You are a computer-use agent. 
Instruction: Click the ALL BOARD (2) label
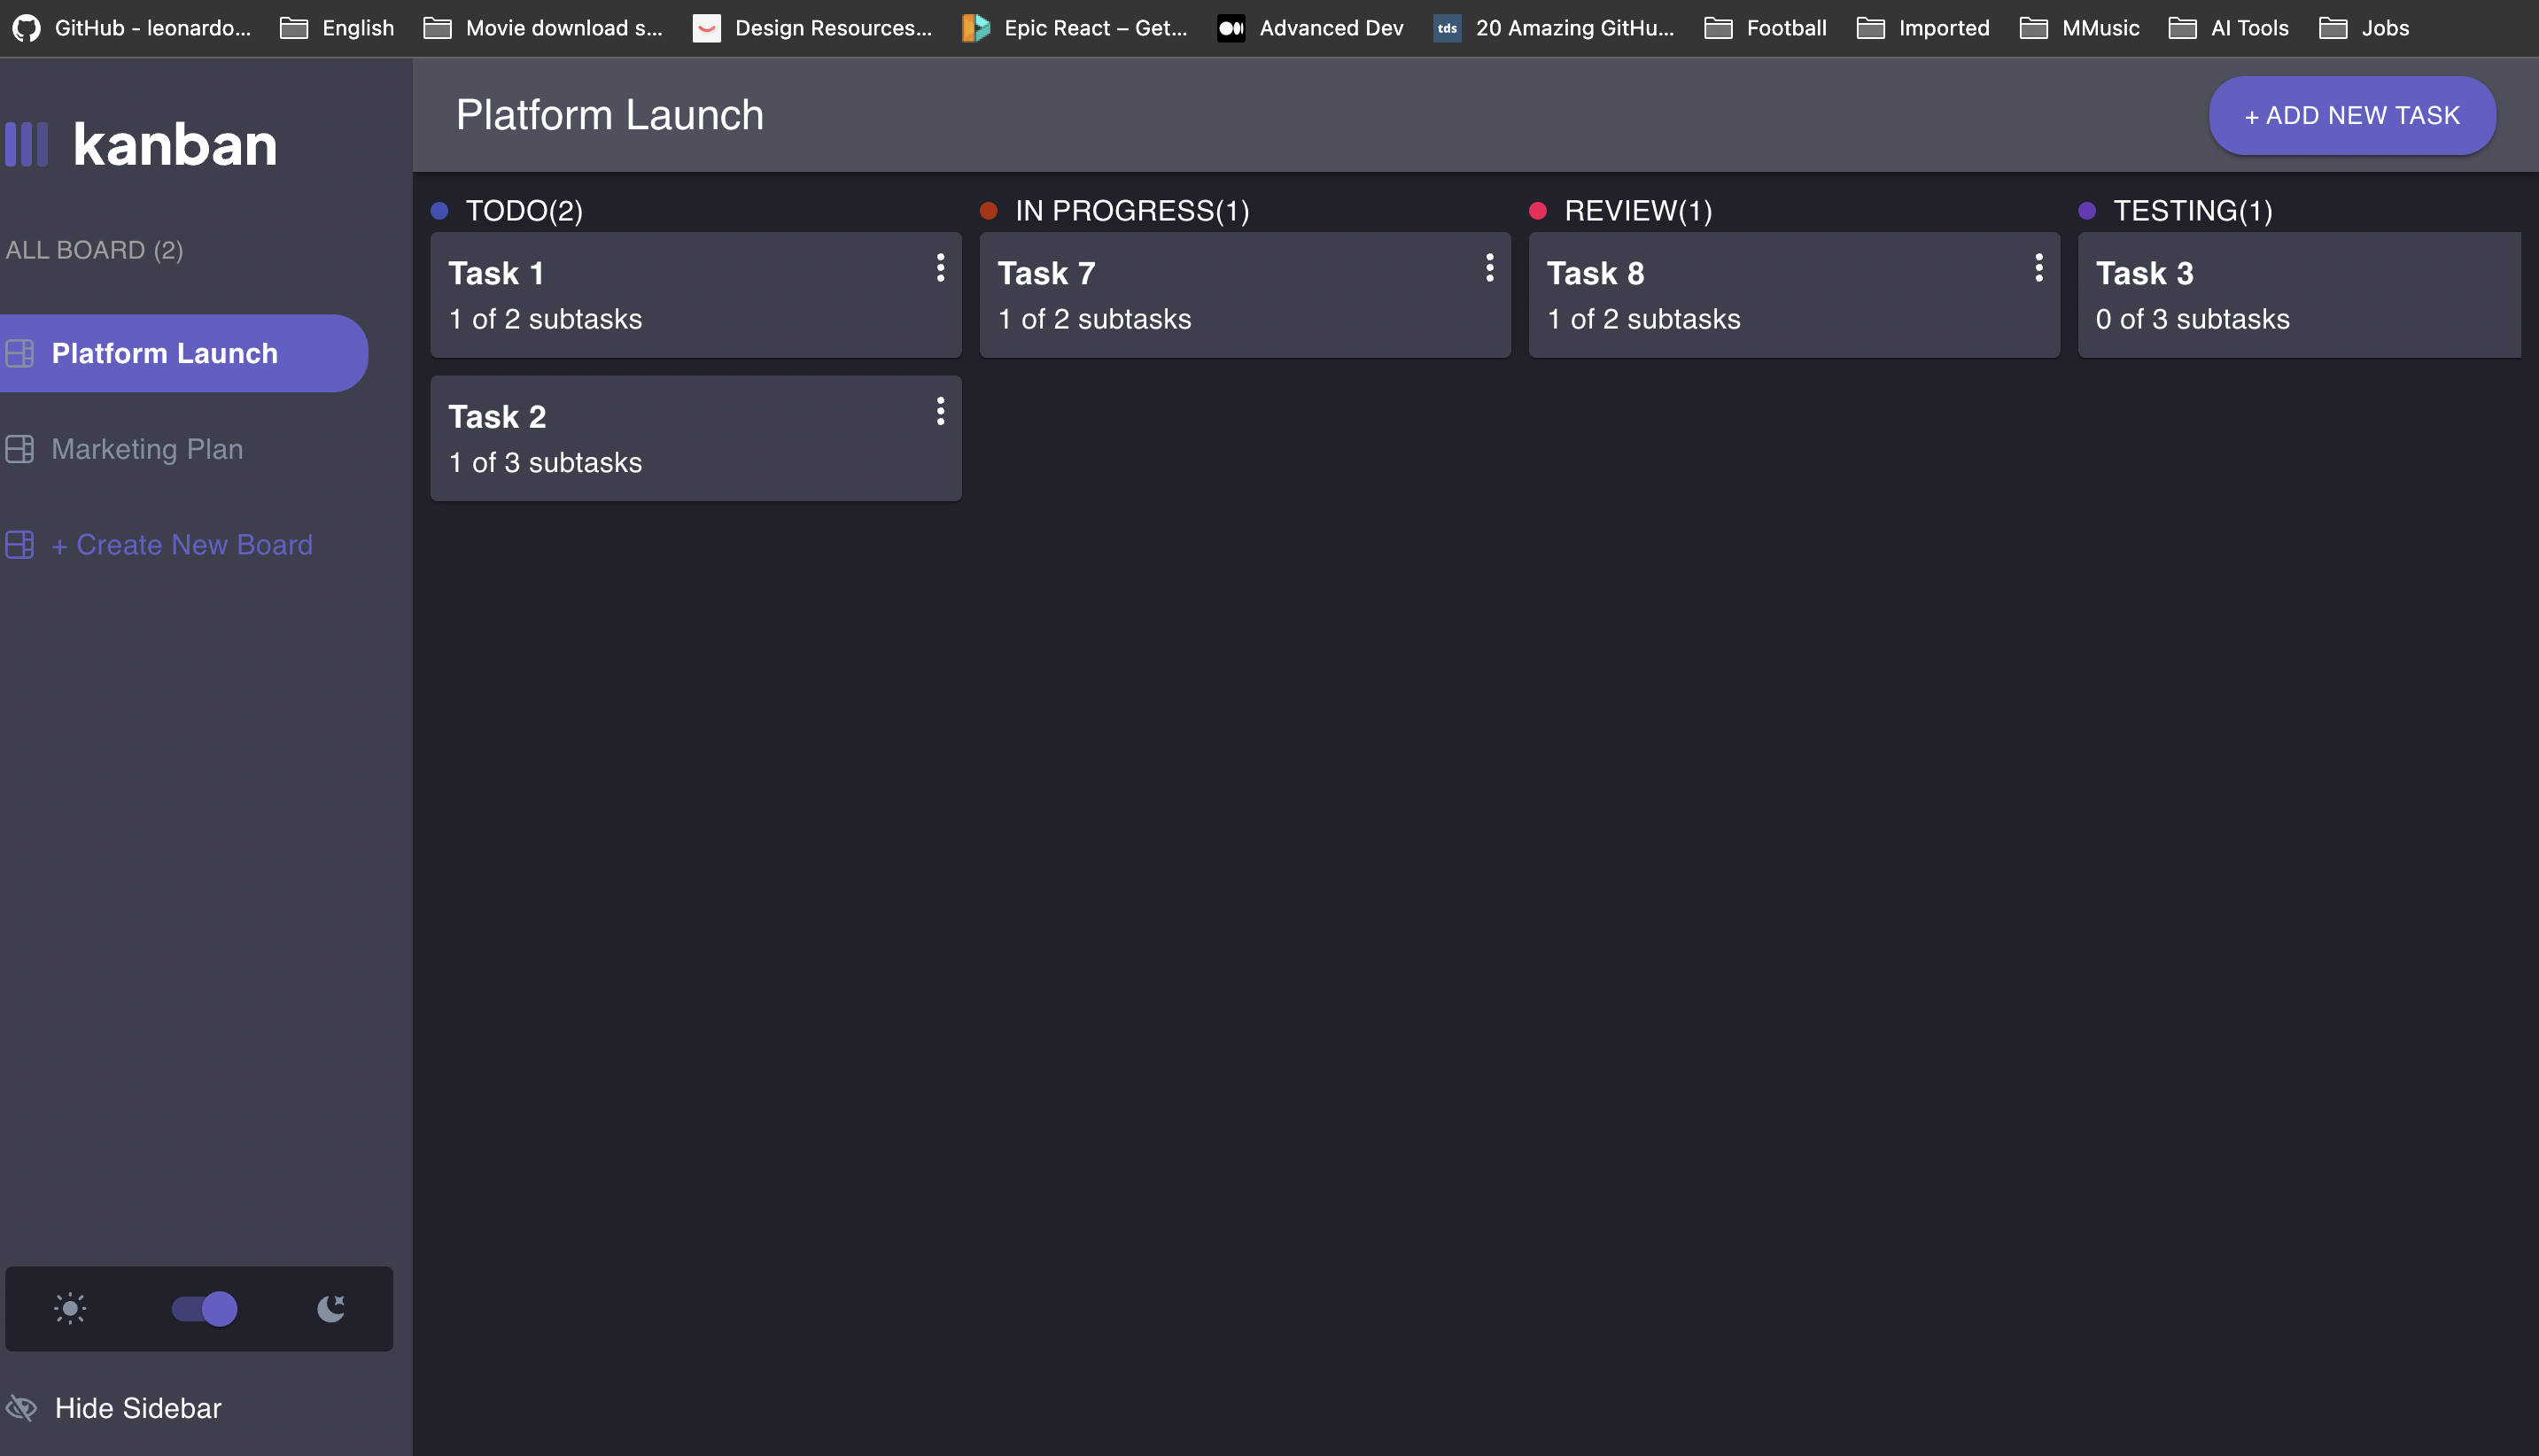coord(94,250)
